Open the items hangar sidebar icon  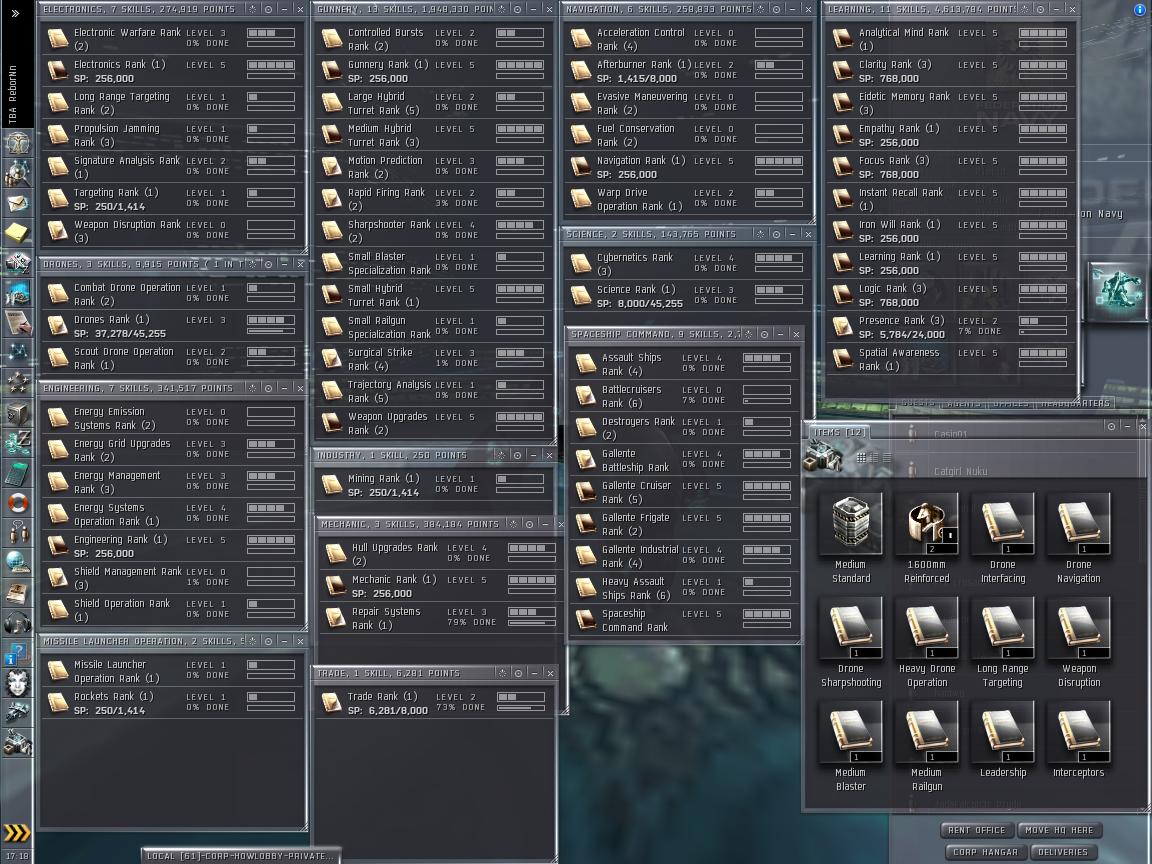17,743
